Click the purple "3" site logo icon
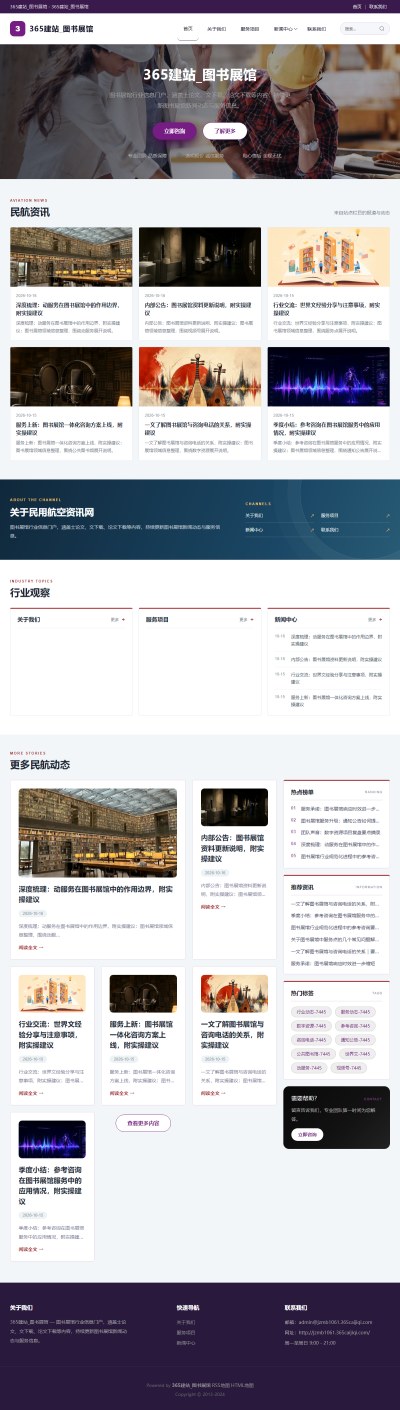 click(16, 29)
